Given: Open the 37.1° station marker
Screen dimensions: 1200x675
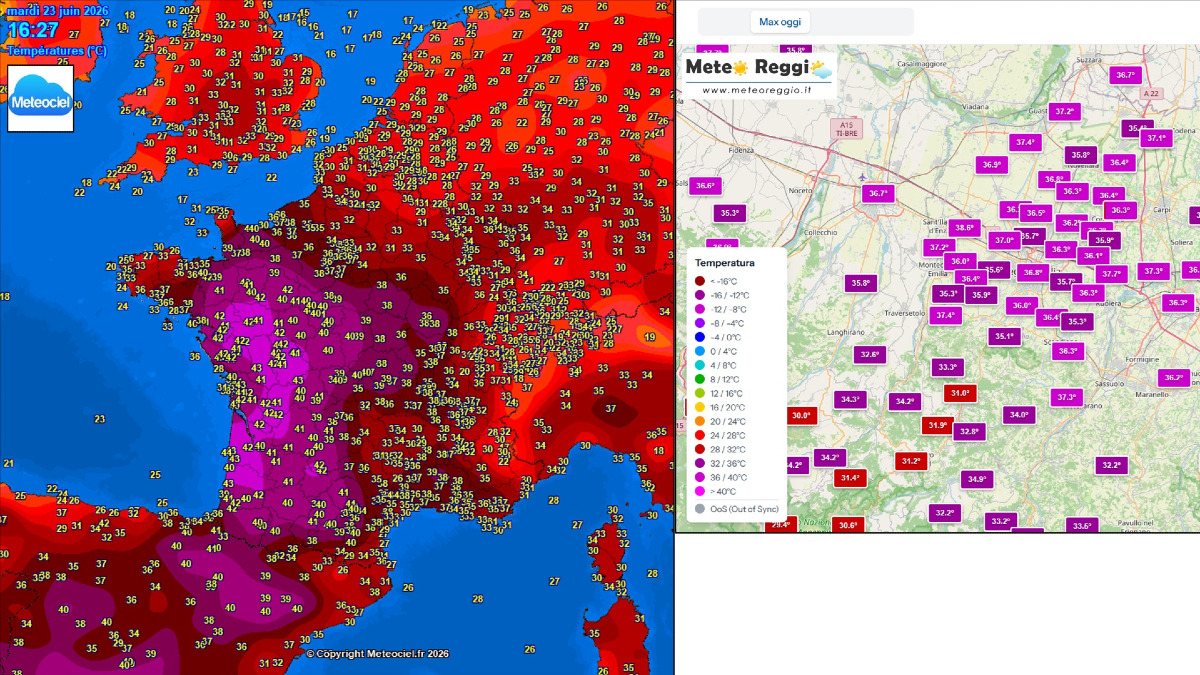Looking at the screenshot, I should tap(1156, 138).
